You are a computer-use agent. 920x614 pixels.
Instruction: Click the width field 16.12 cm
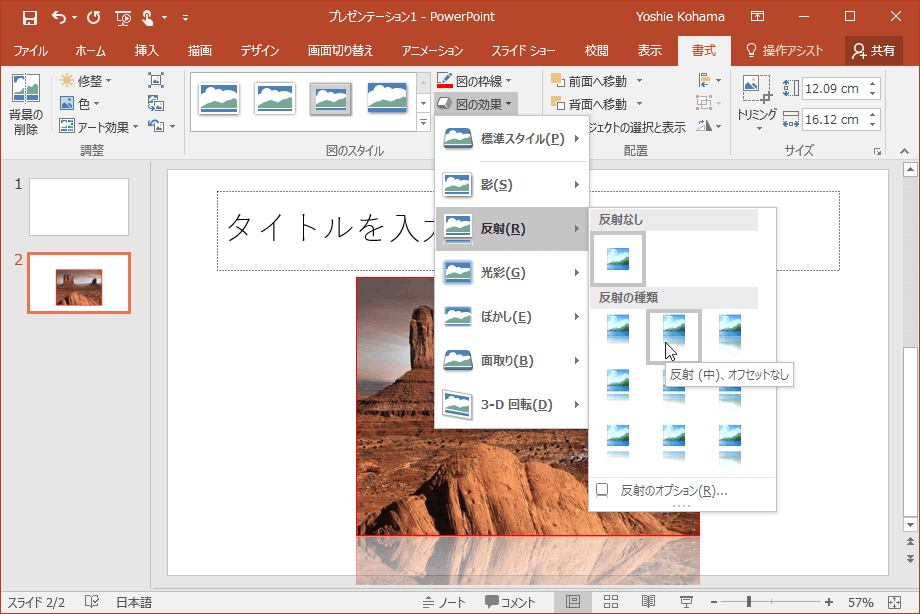[x=833, y=120]
